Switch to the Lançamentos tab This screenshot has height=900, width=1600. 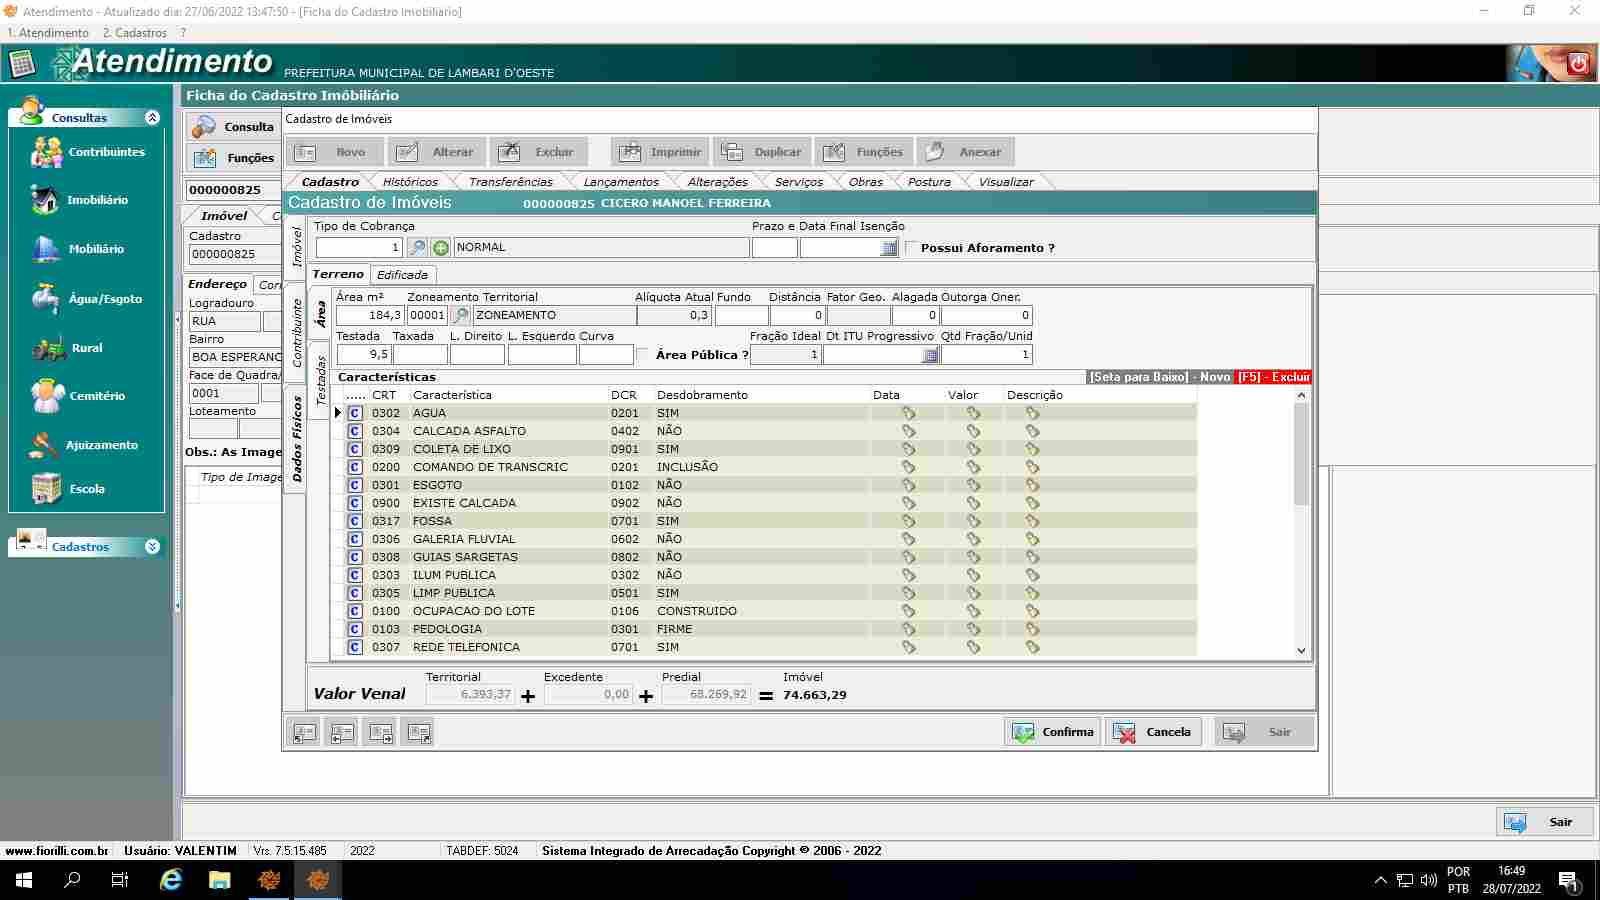point(620,182)
